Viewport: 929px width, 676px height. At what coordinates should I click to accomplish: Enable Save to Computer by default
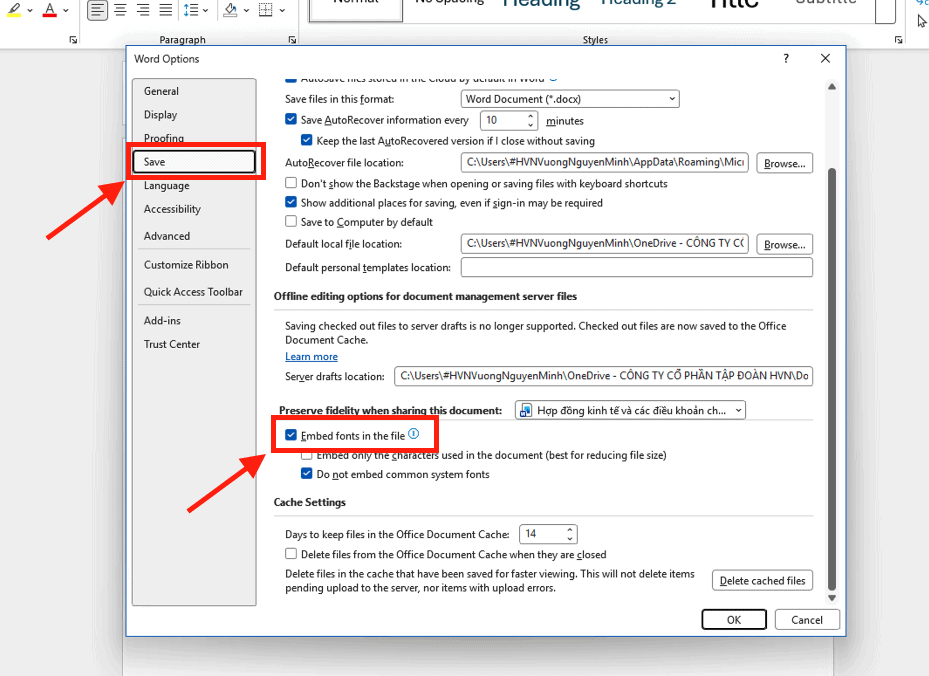[x=291, y=222]
